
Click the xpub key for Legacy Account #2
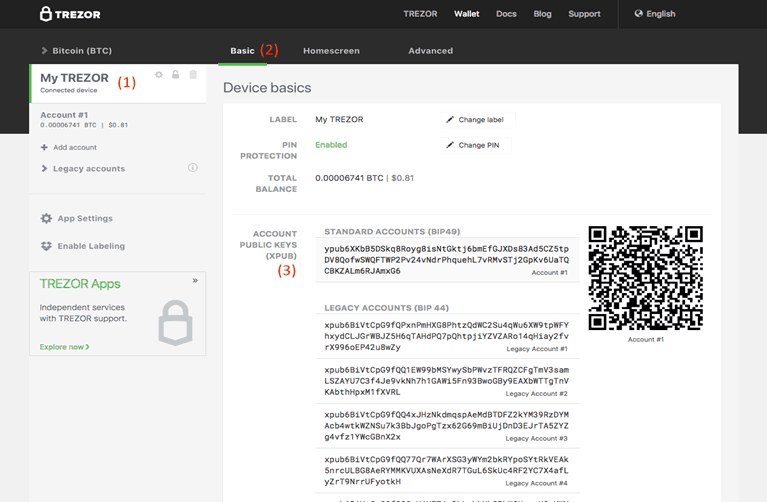pyautogui.click(x=447, y=381)
